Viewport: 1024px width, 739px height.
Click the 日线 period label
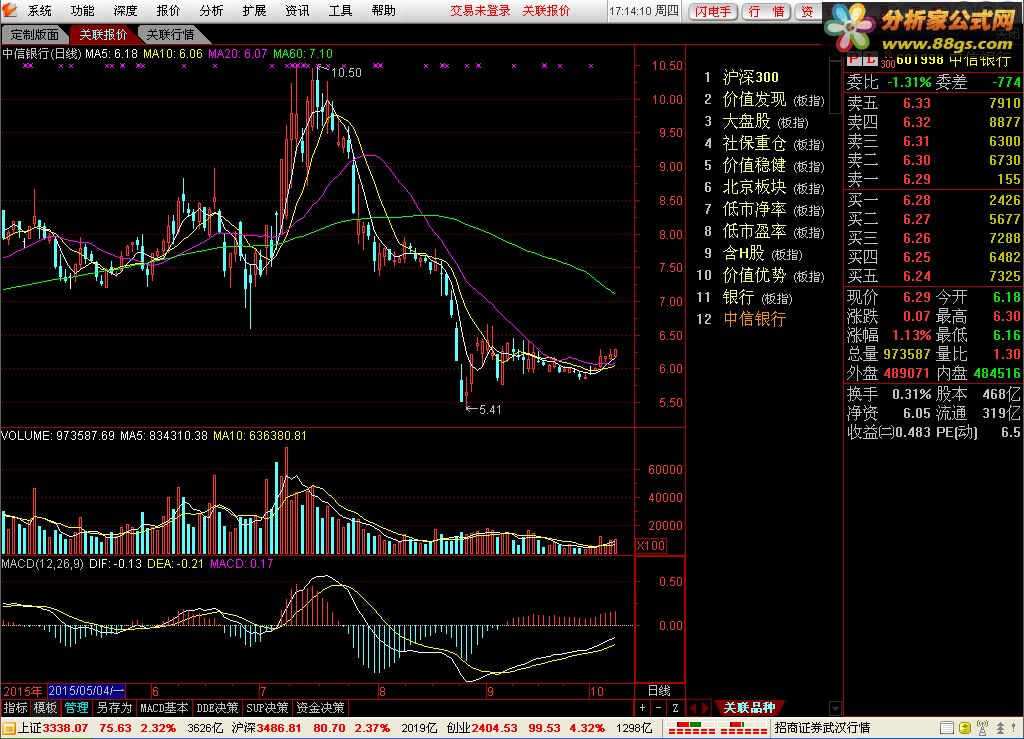coord(659,690)
